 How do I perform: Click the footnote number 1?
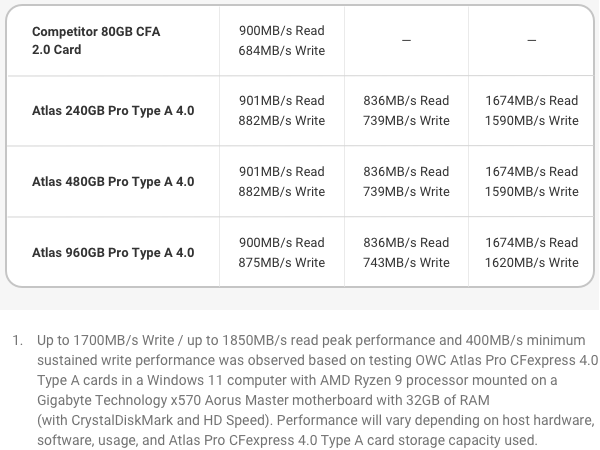[17, 341]
